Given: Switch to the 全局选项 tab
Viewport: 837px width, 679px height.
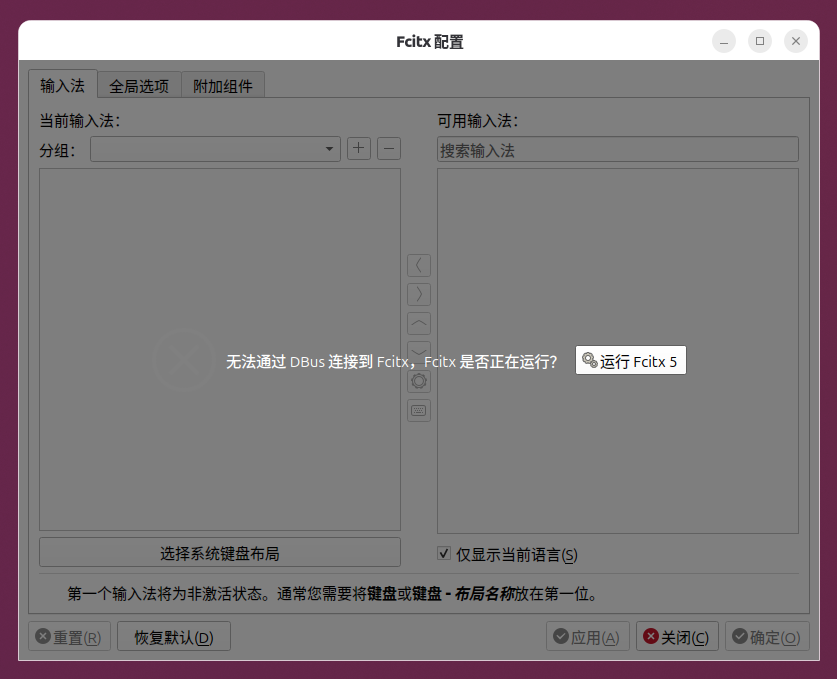Looking at the screenshot, I should coord(139,86).
